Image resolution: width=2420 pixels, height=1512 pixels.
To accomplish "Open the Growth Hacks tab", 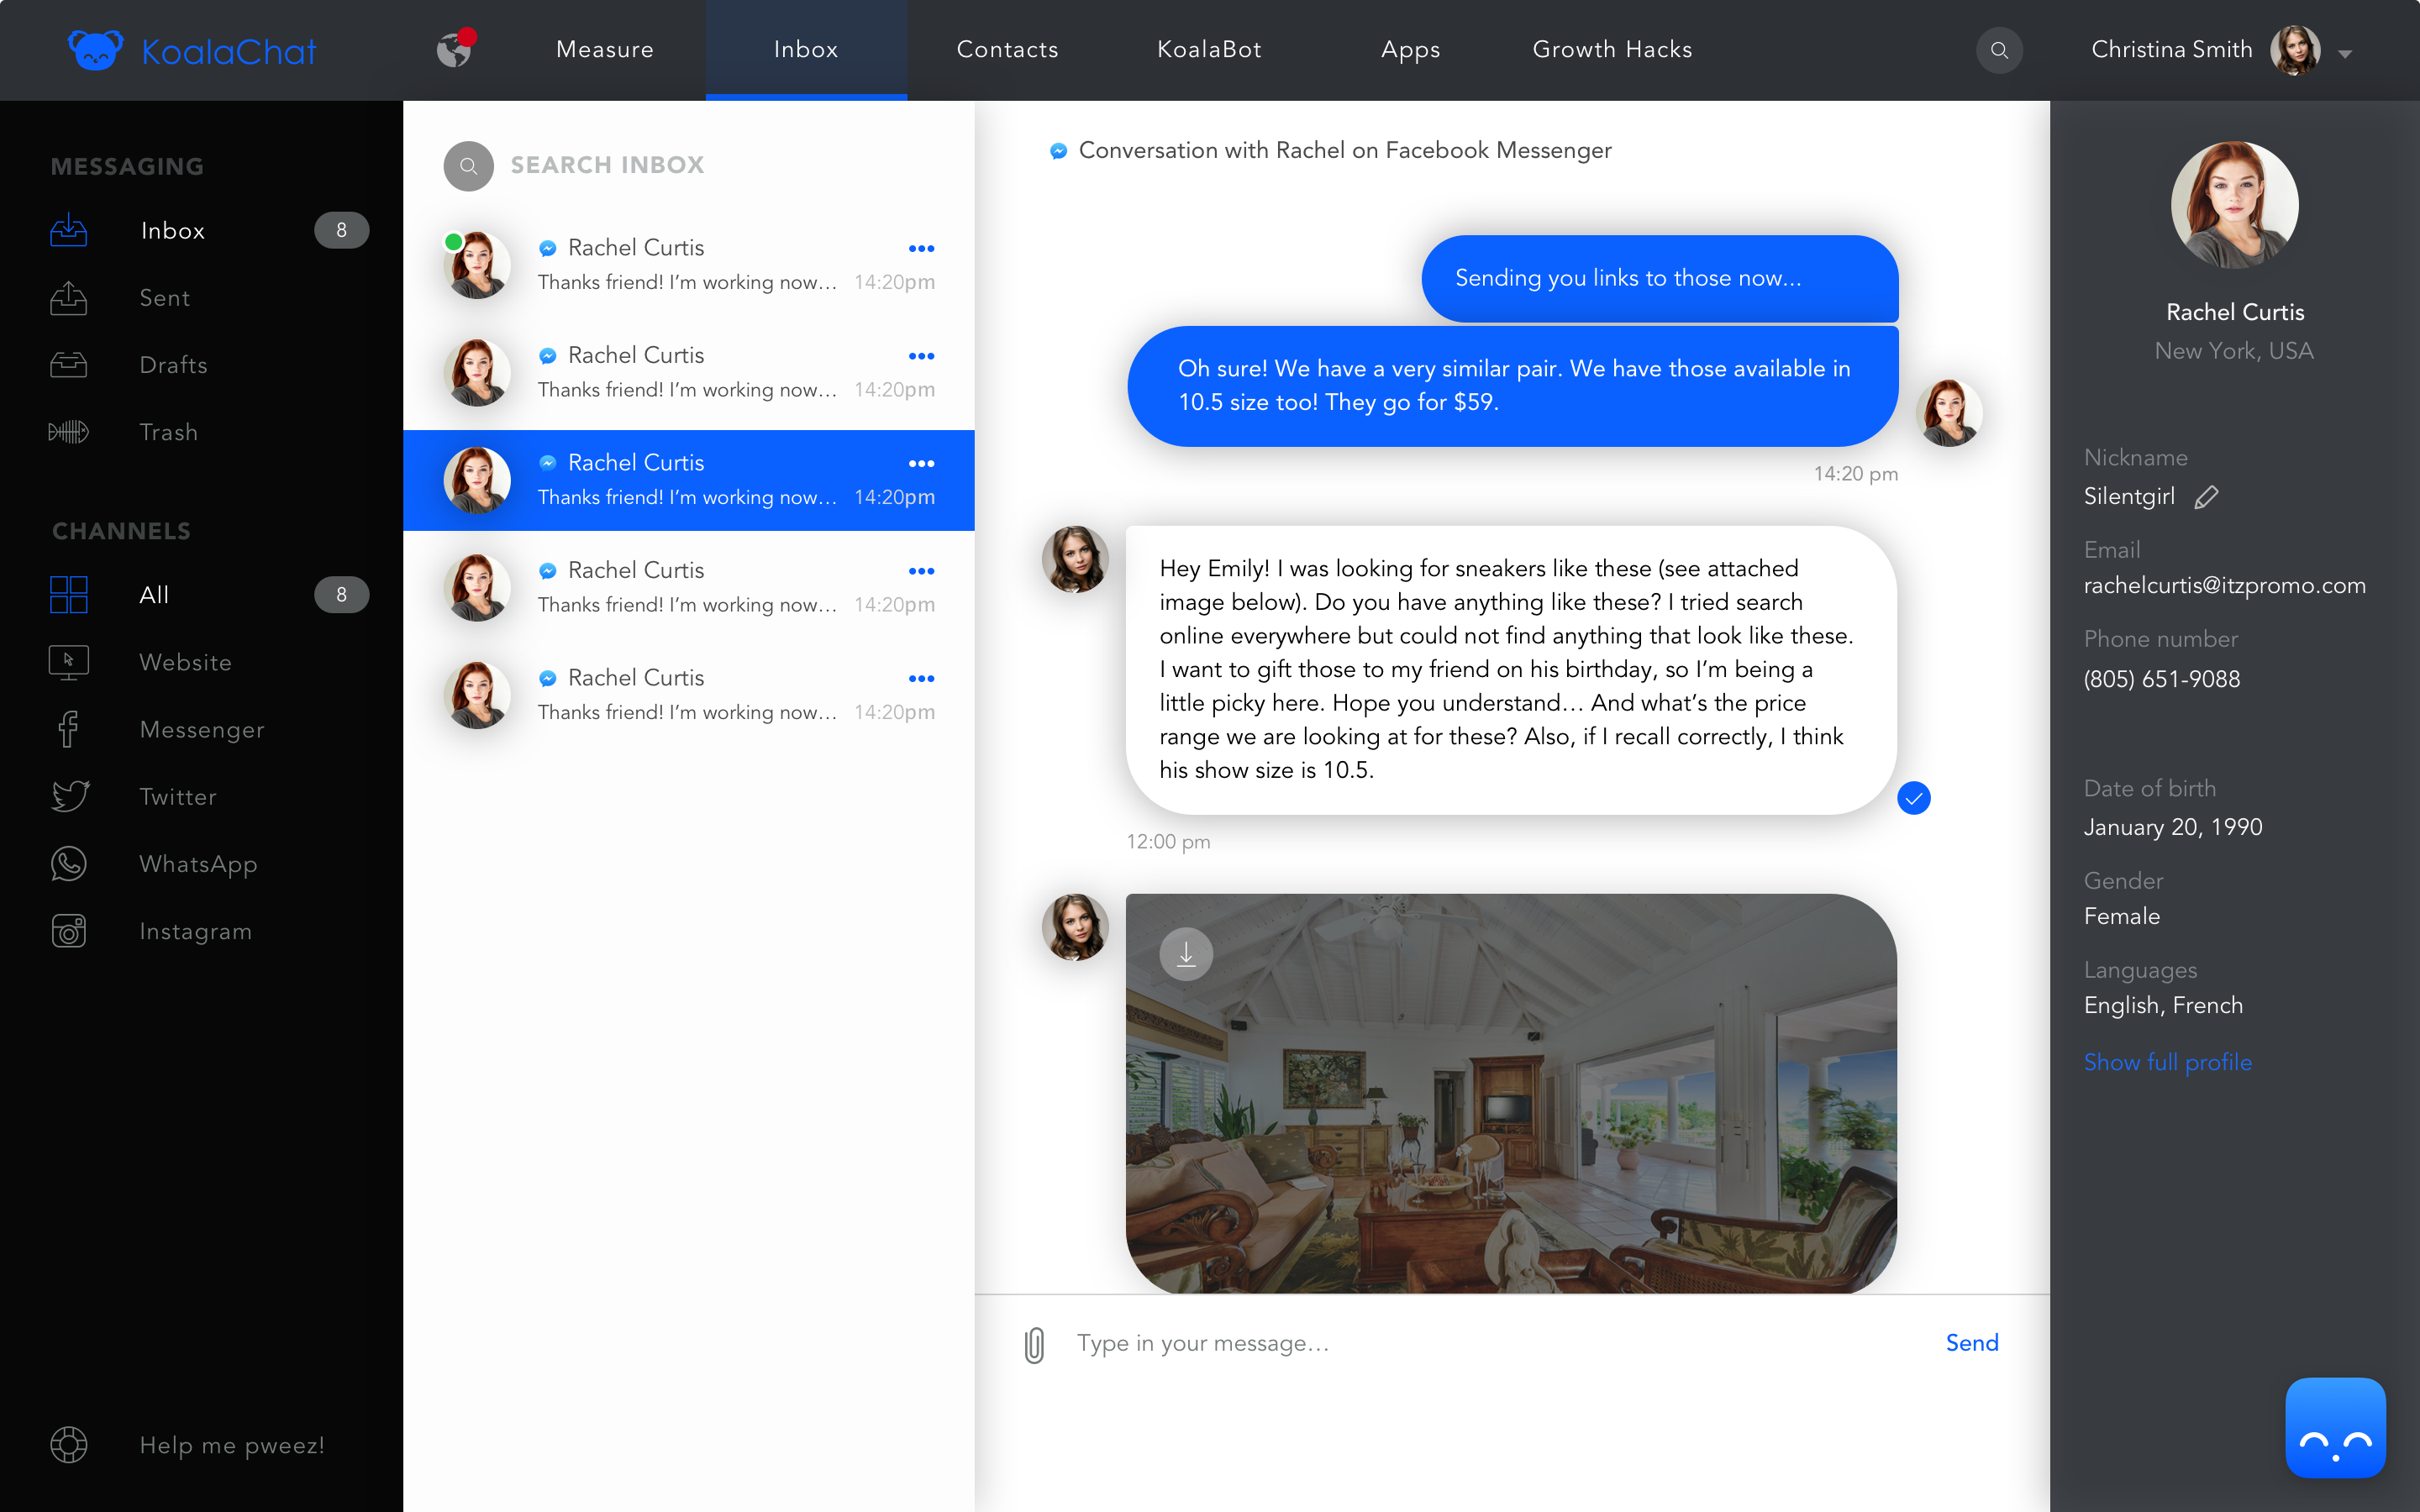I will point(1612,49).
